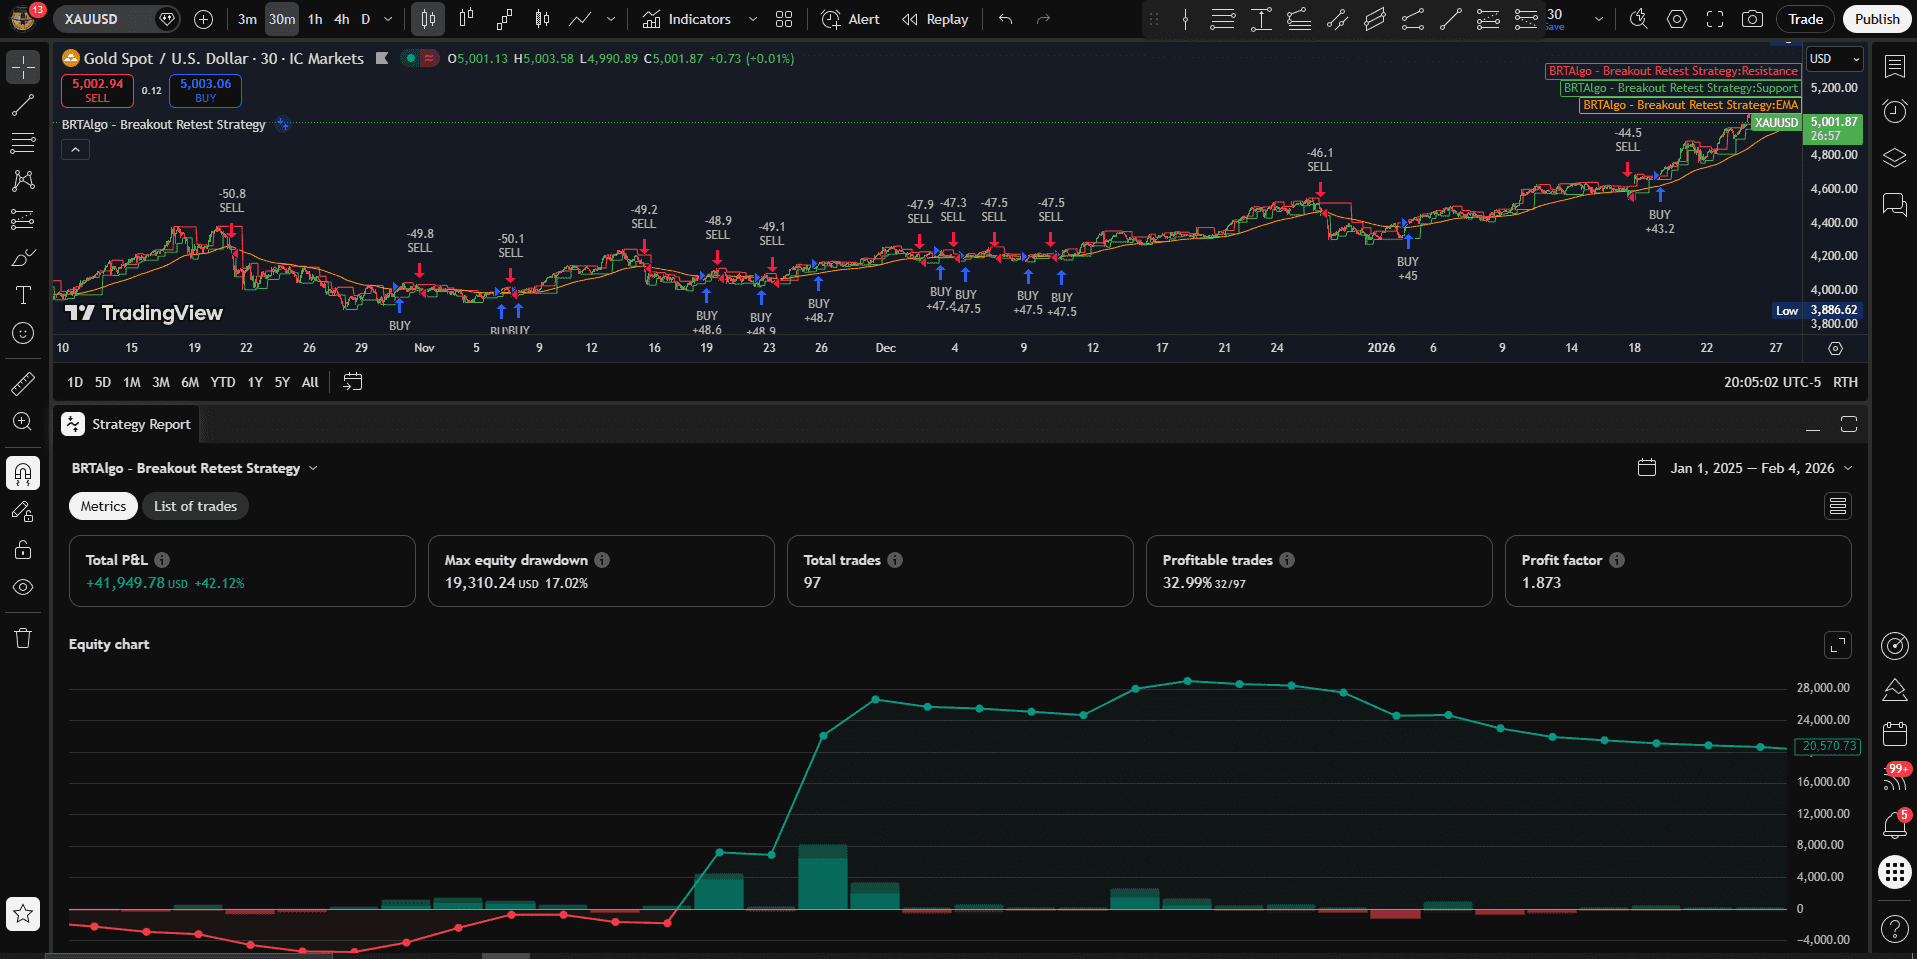Open the Indicators dialog

coord(687,19)
